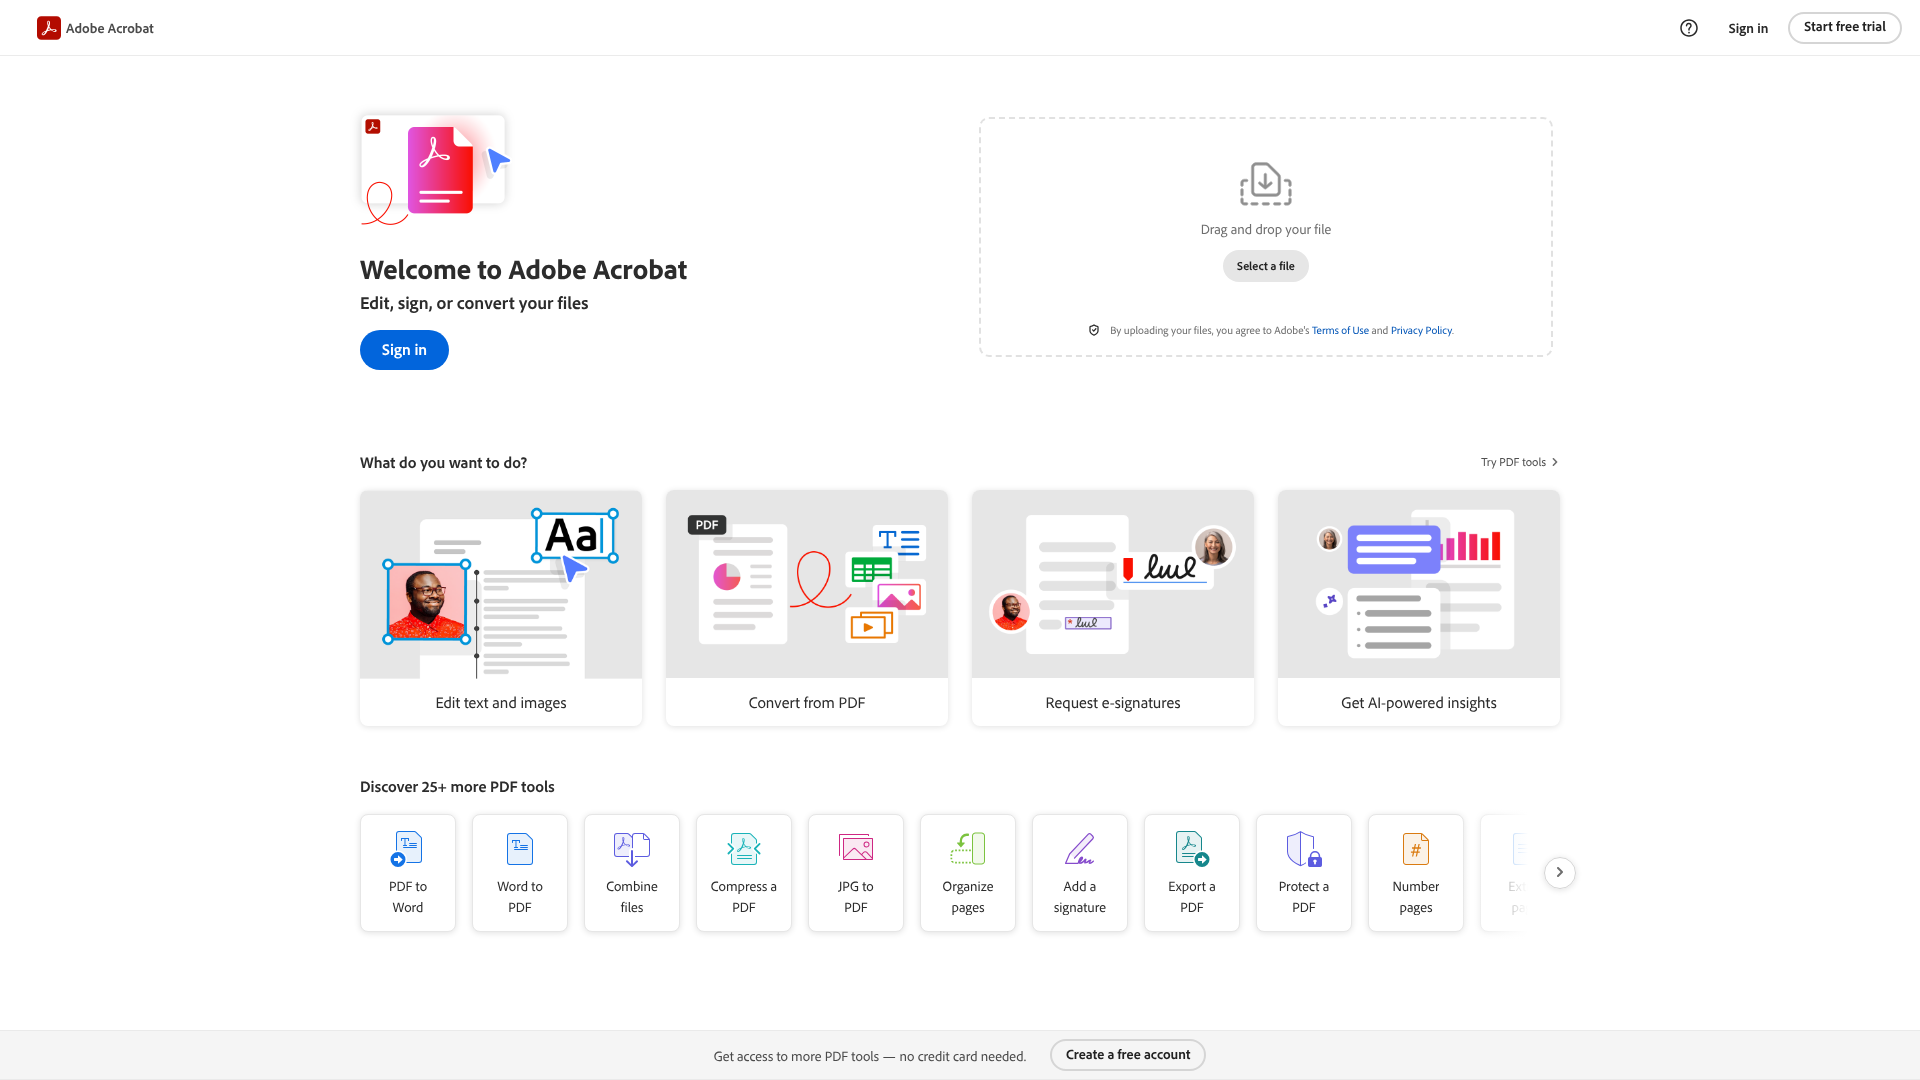
Task: Click the help question mark icon
Action: (x=1689, y=28)
